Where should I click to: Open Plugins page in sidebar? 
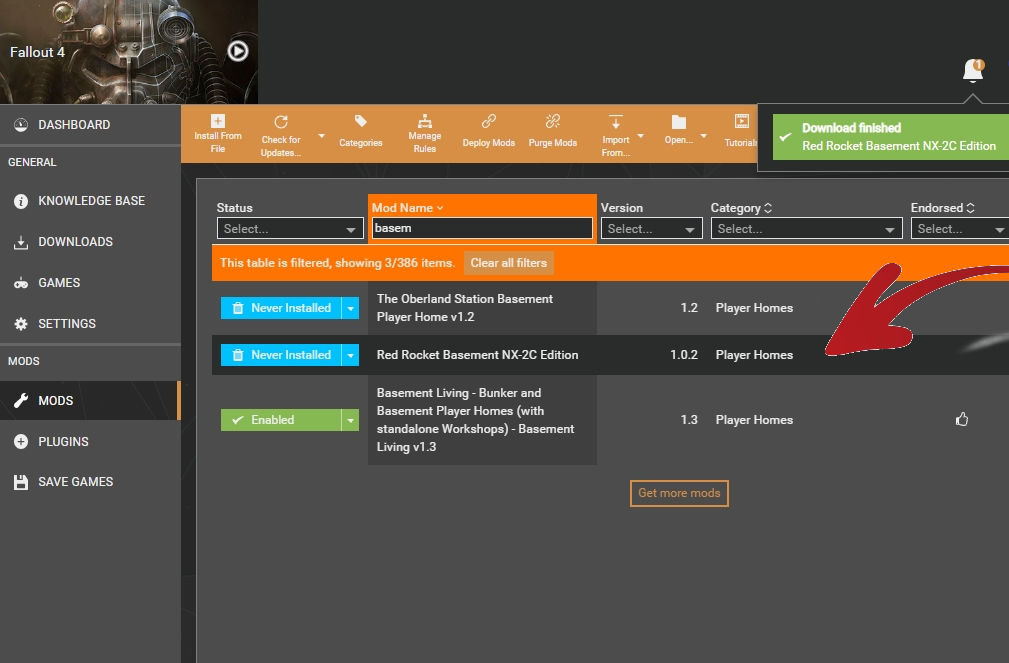[x=90, y=442]
